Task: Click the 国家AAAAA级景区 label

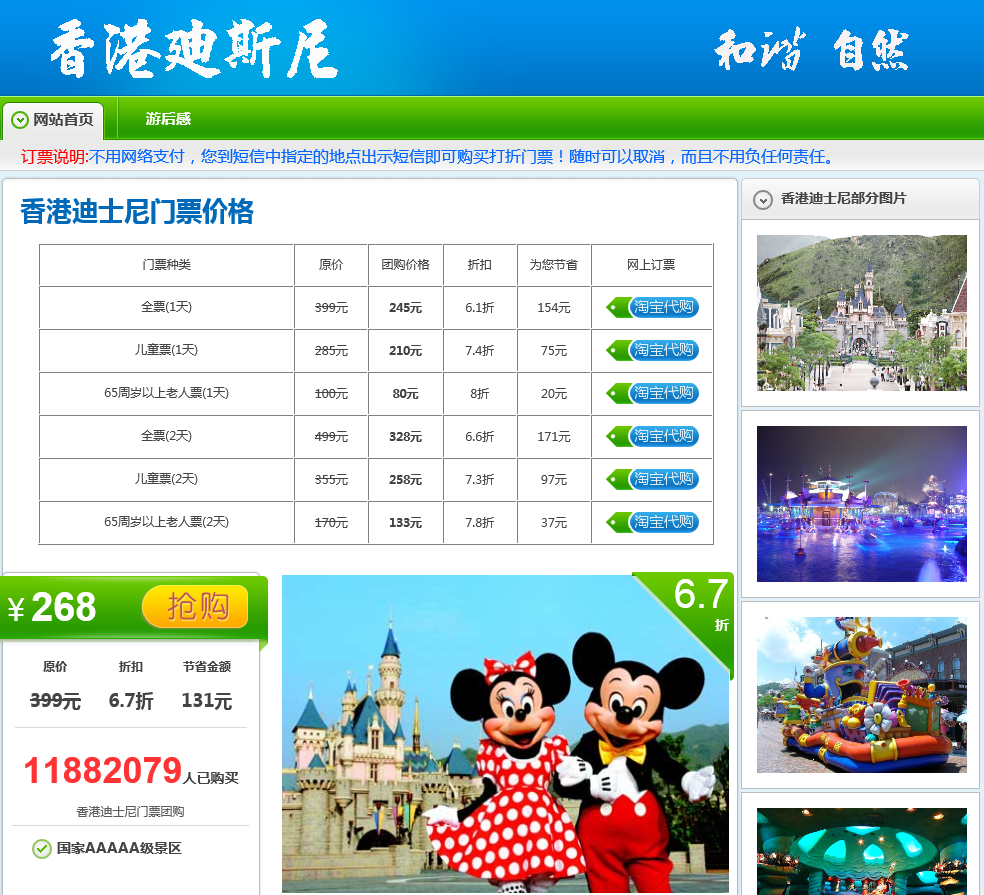Action: (119, 849)
